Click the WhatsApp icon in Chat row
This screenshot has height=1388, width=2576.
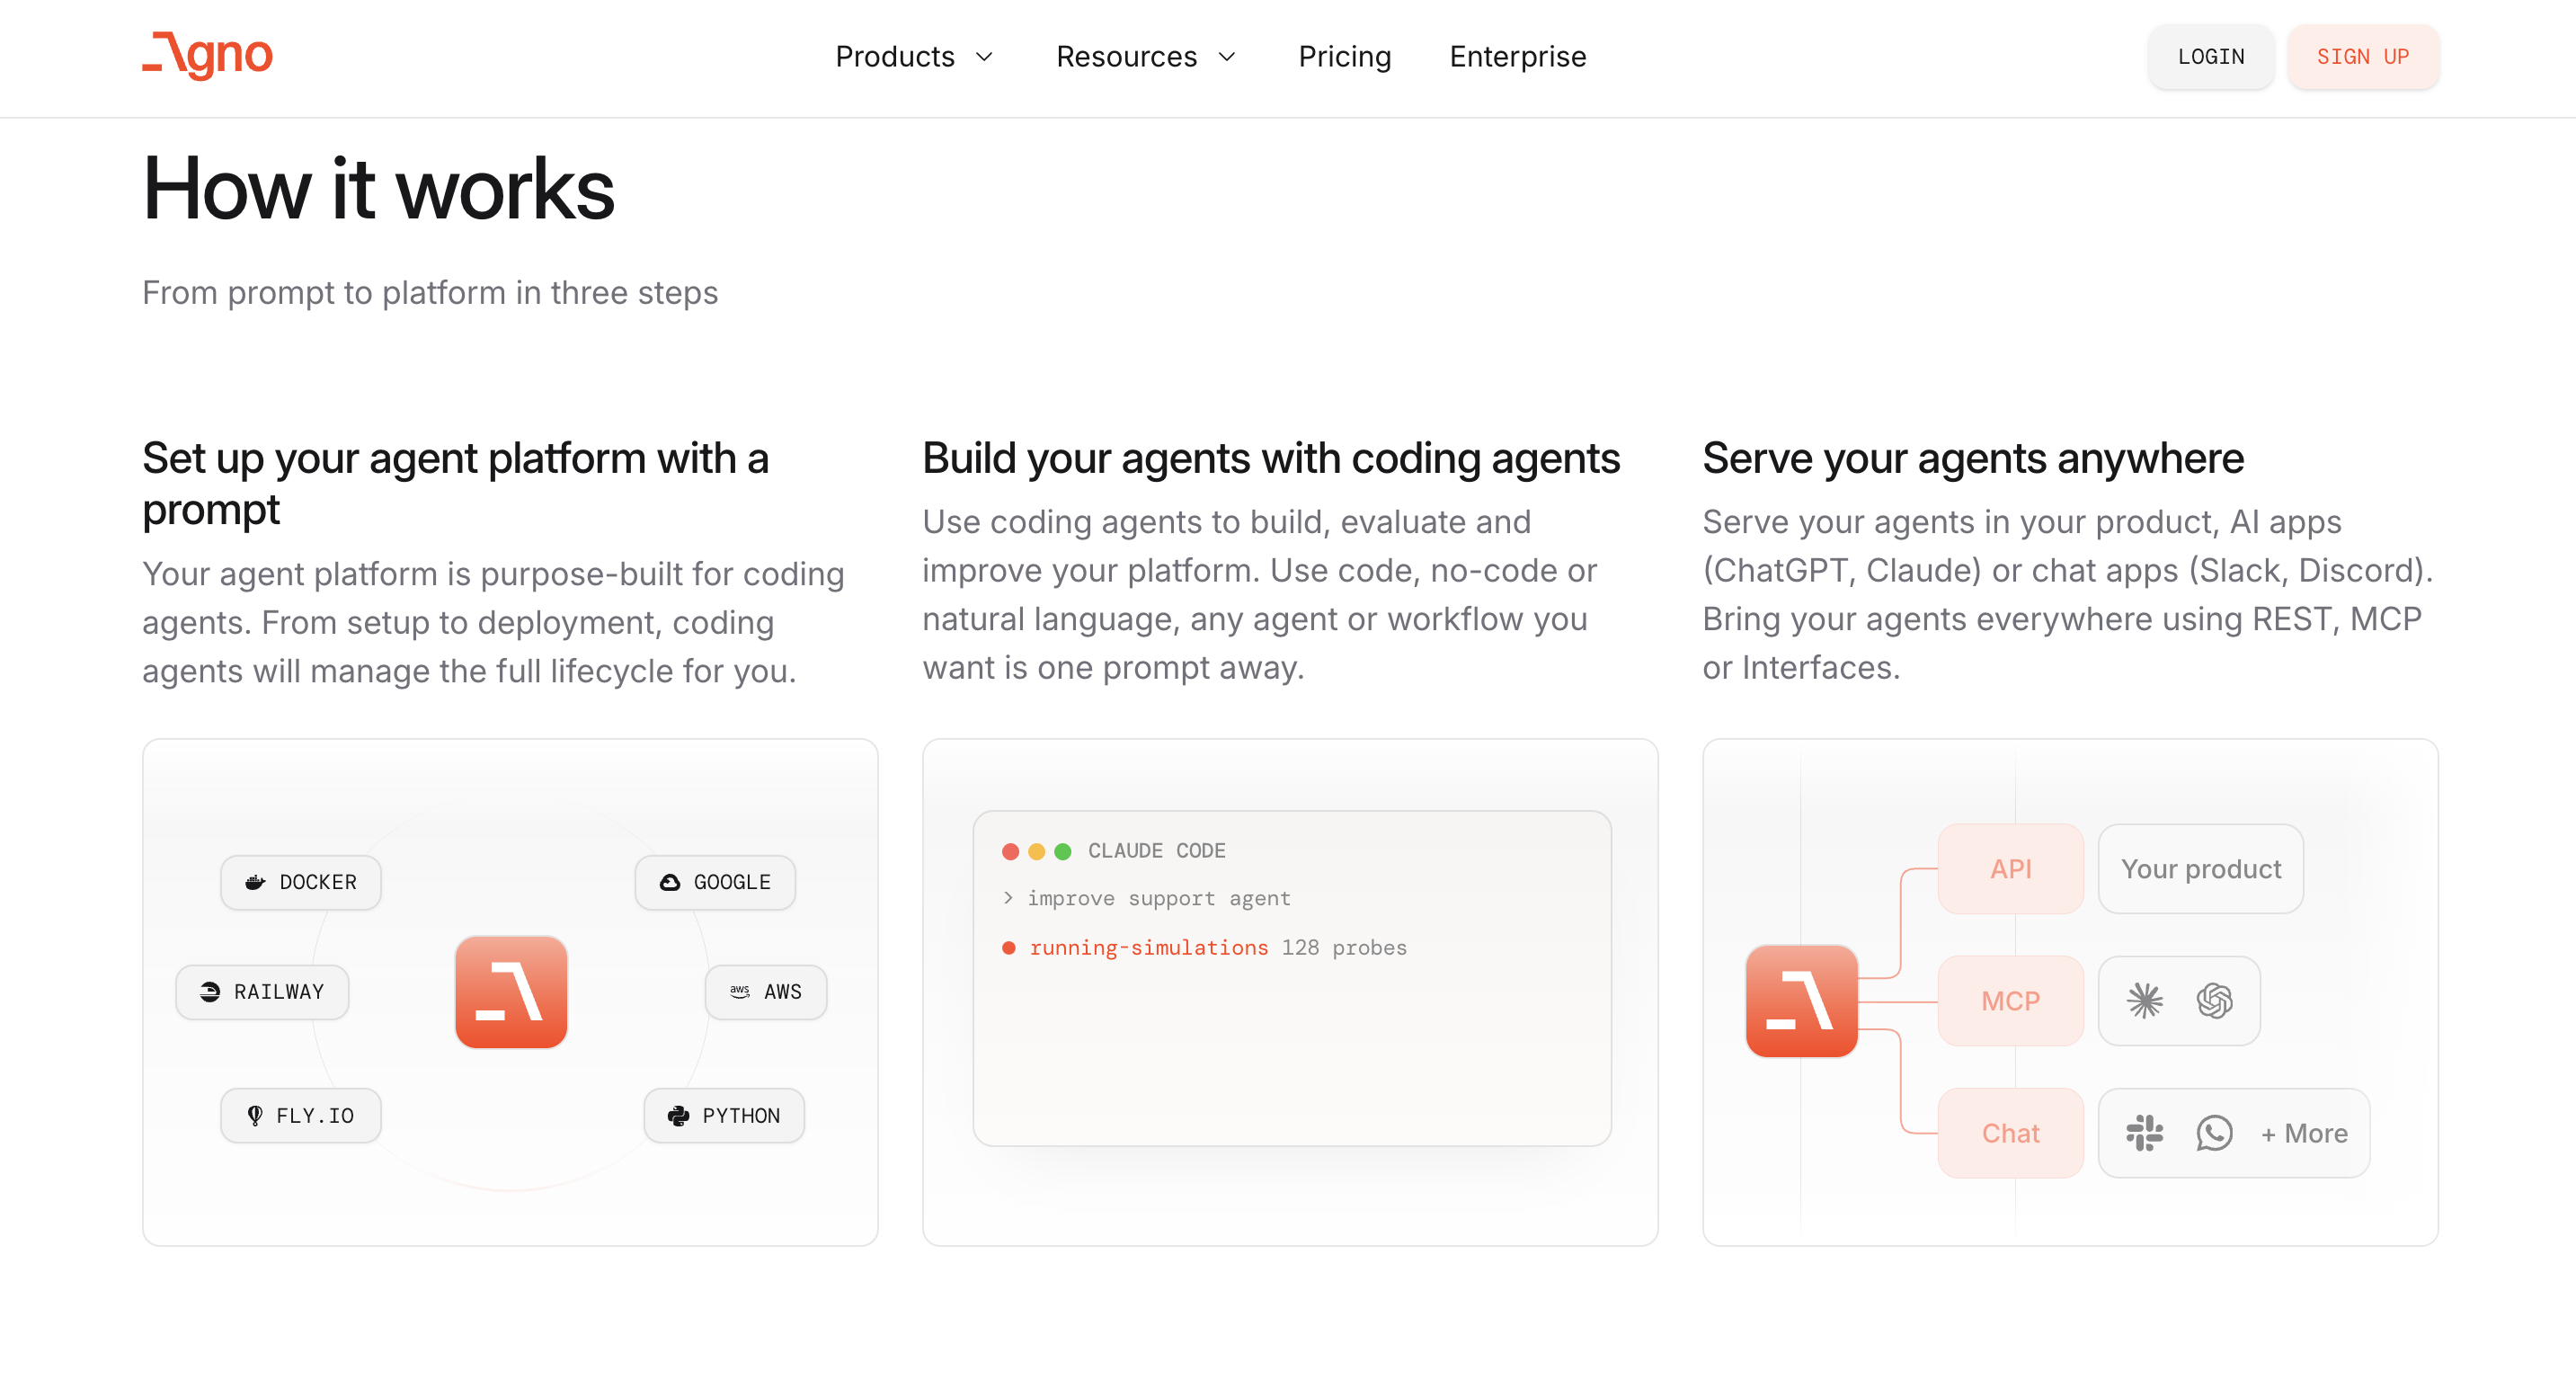[x=2214, y=1133]
